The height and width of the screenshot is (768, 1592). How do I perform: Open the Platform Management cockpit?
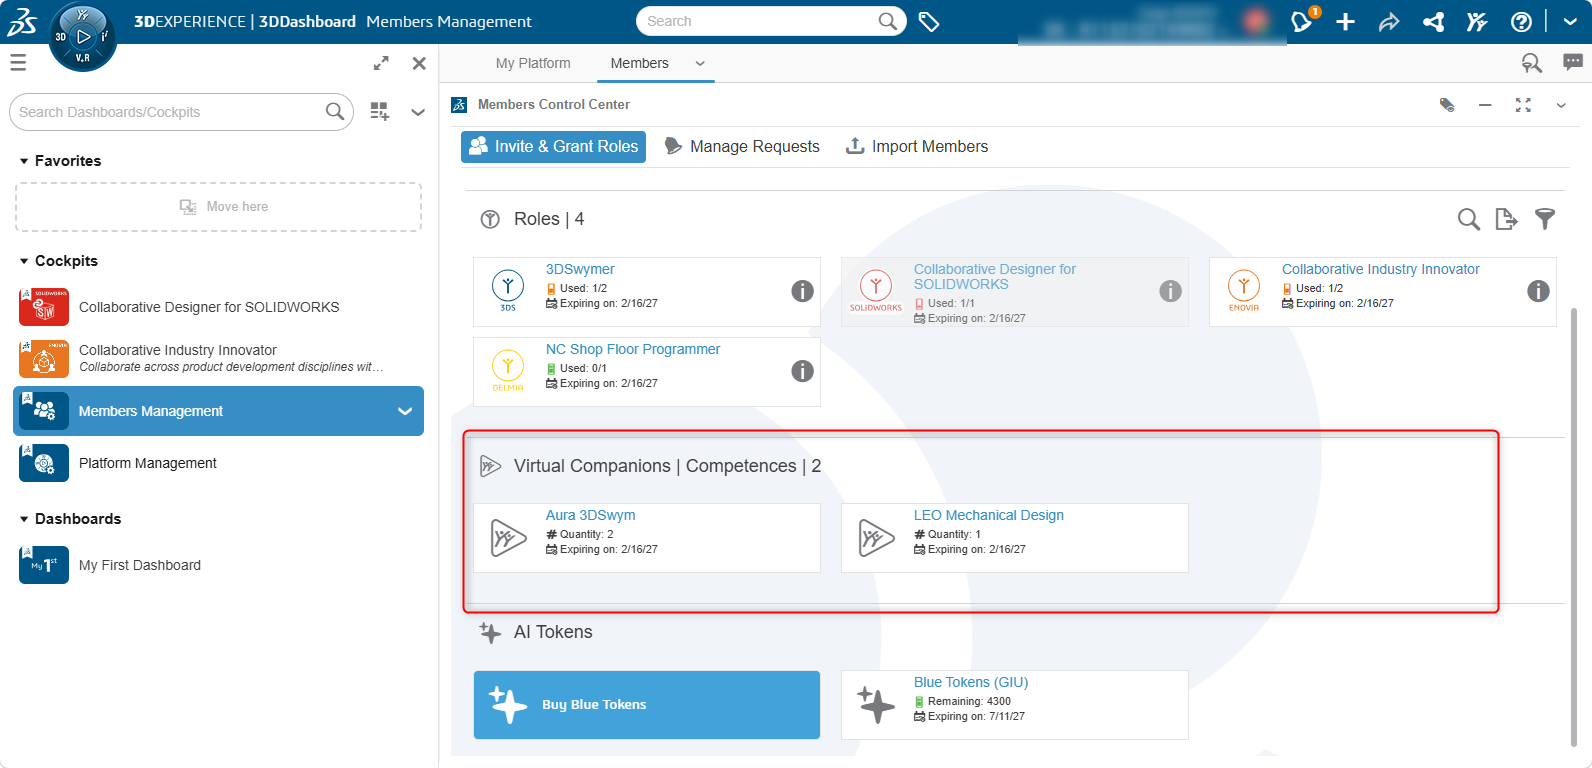(218, 463)
